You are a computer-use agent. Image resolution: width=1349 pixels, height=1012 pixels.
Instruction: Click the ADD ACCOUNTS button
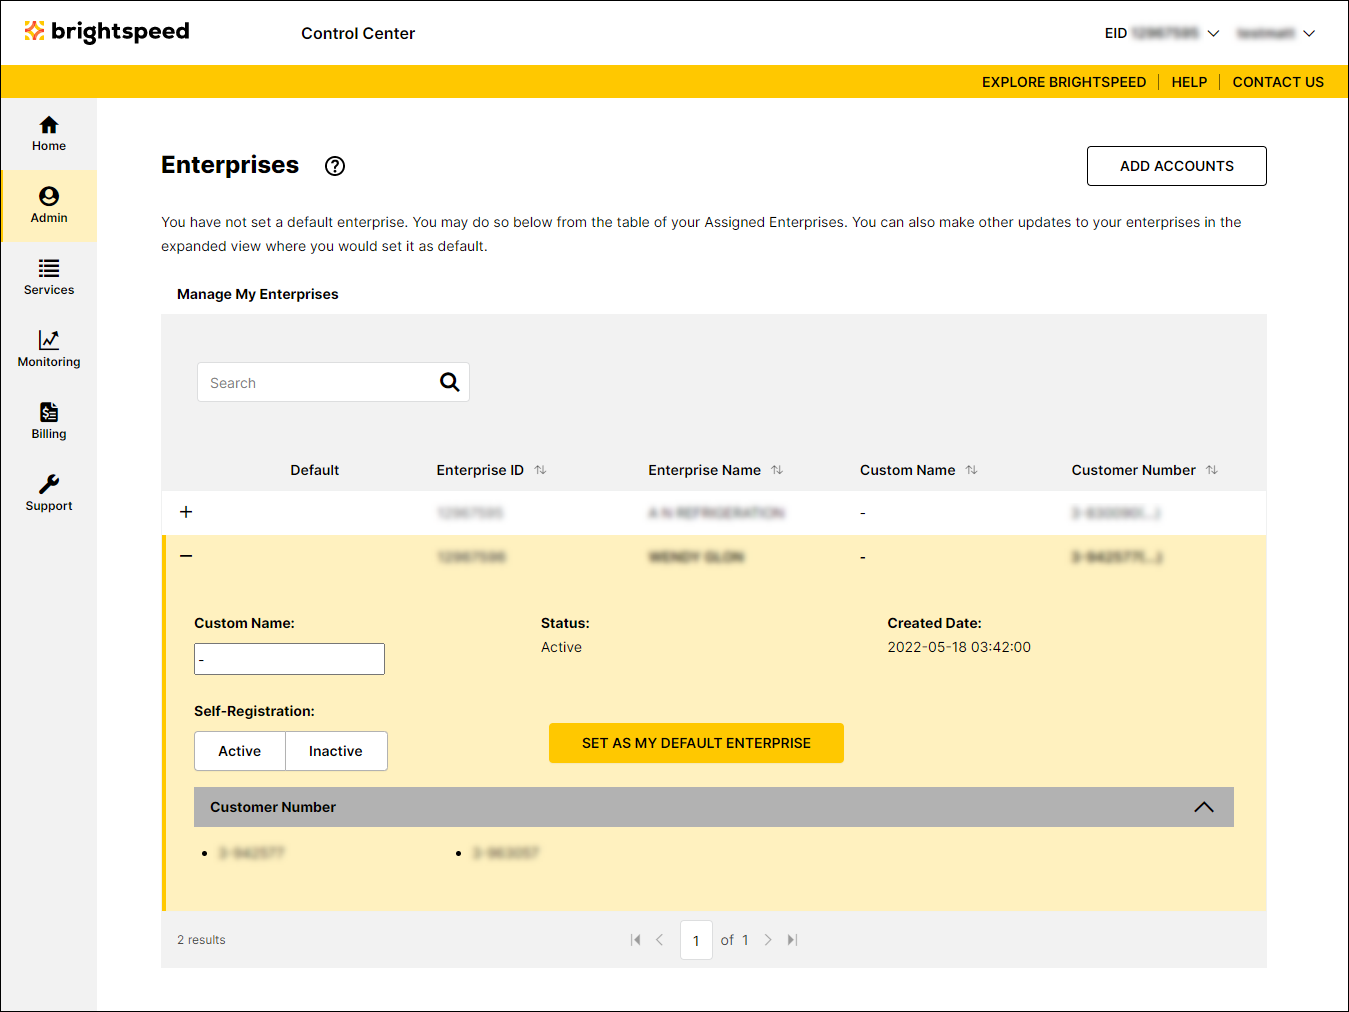tap(1177, 166)
